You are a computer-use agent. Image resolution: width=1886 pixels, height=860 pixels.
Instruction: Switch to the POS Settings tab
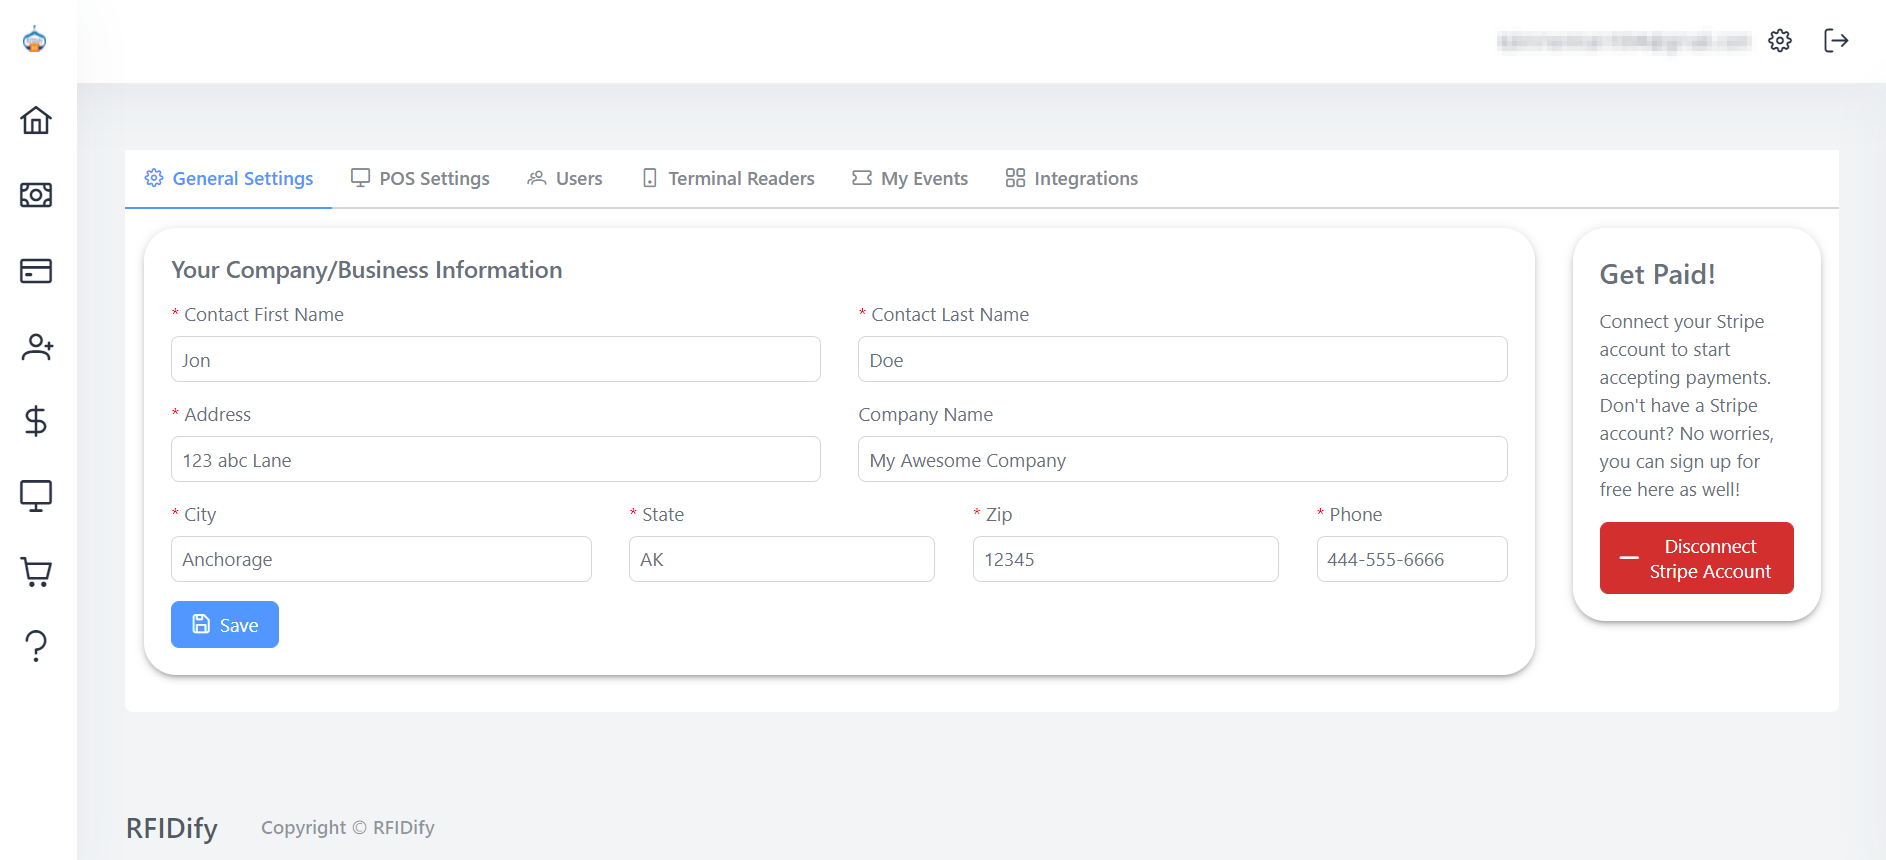click(x=420, y=178)
